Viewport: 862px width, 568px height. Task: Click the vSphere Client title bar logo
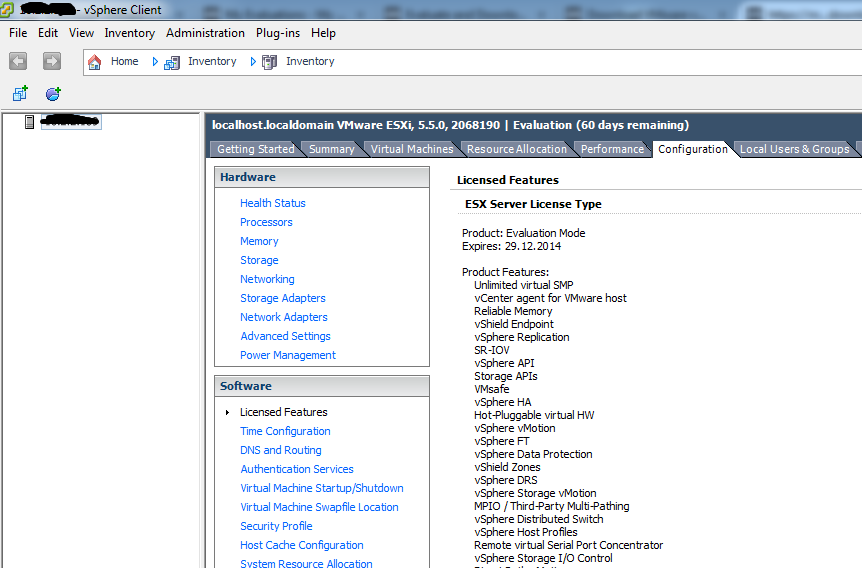7,9
